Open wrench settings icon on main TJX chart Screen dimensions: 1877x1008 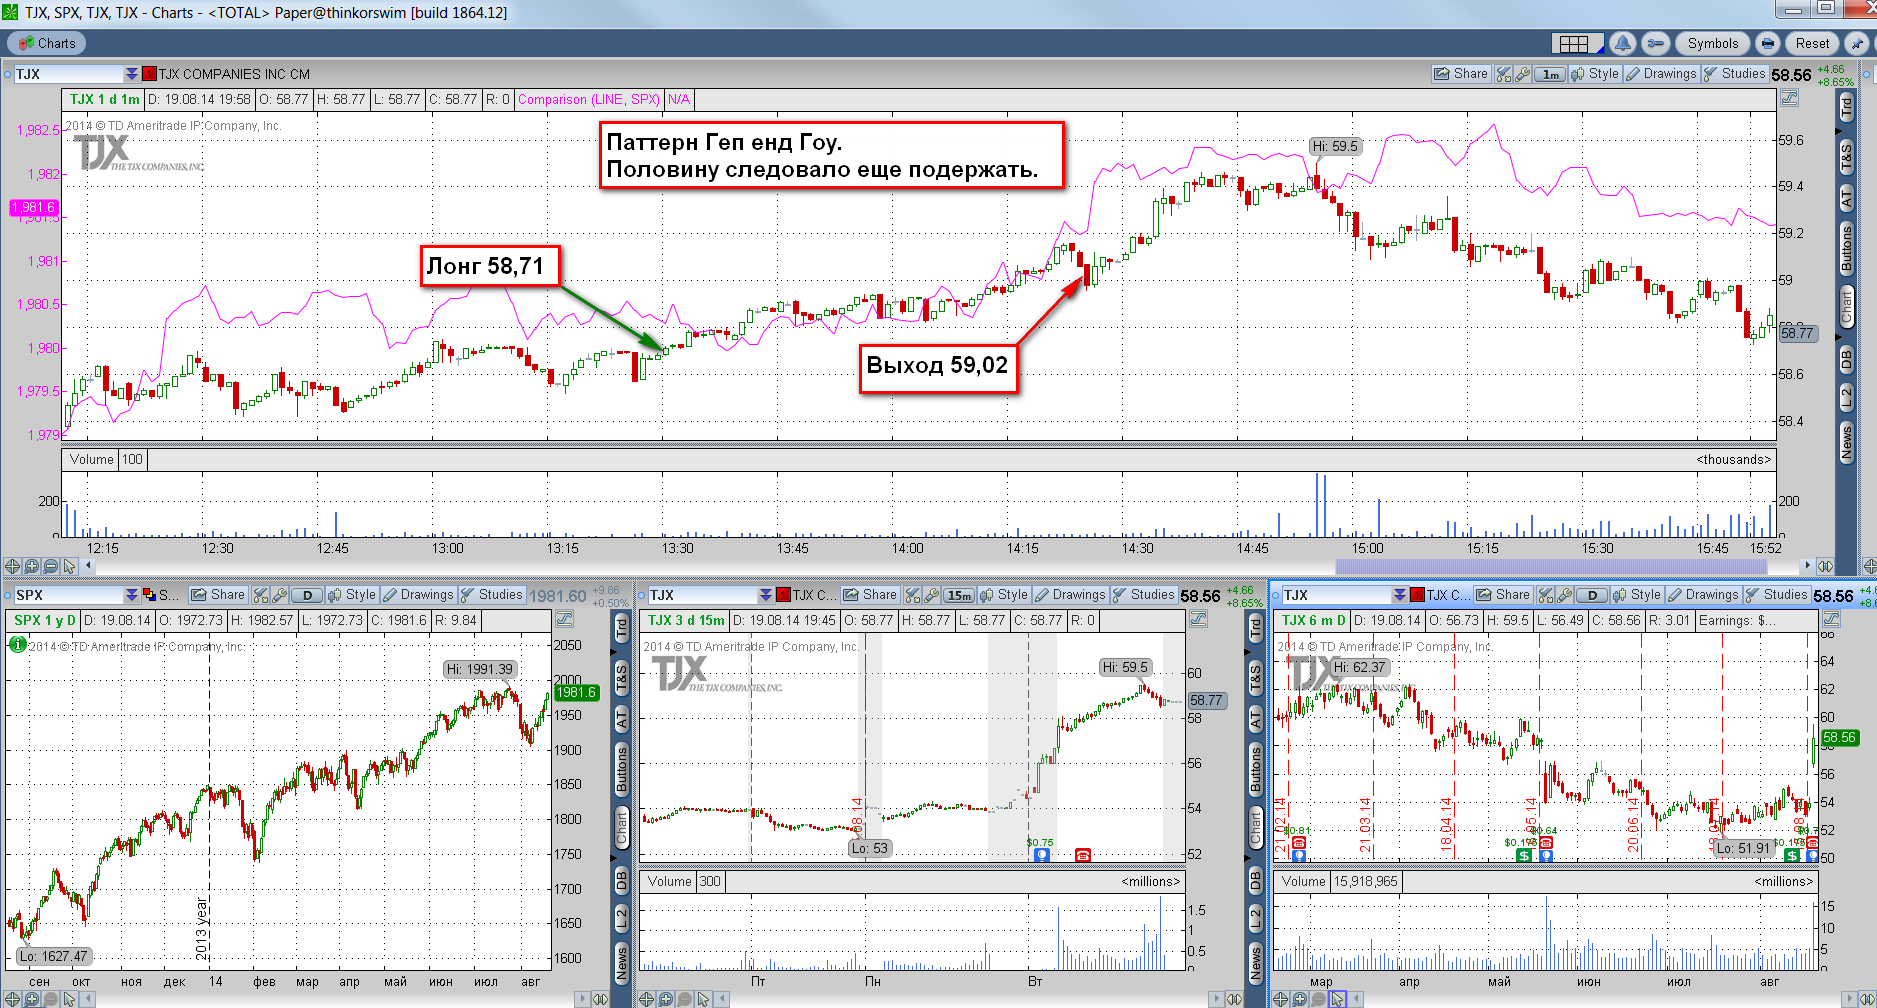[1522, 74]
